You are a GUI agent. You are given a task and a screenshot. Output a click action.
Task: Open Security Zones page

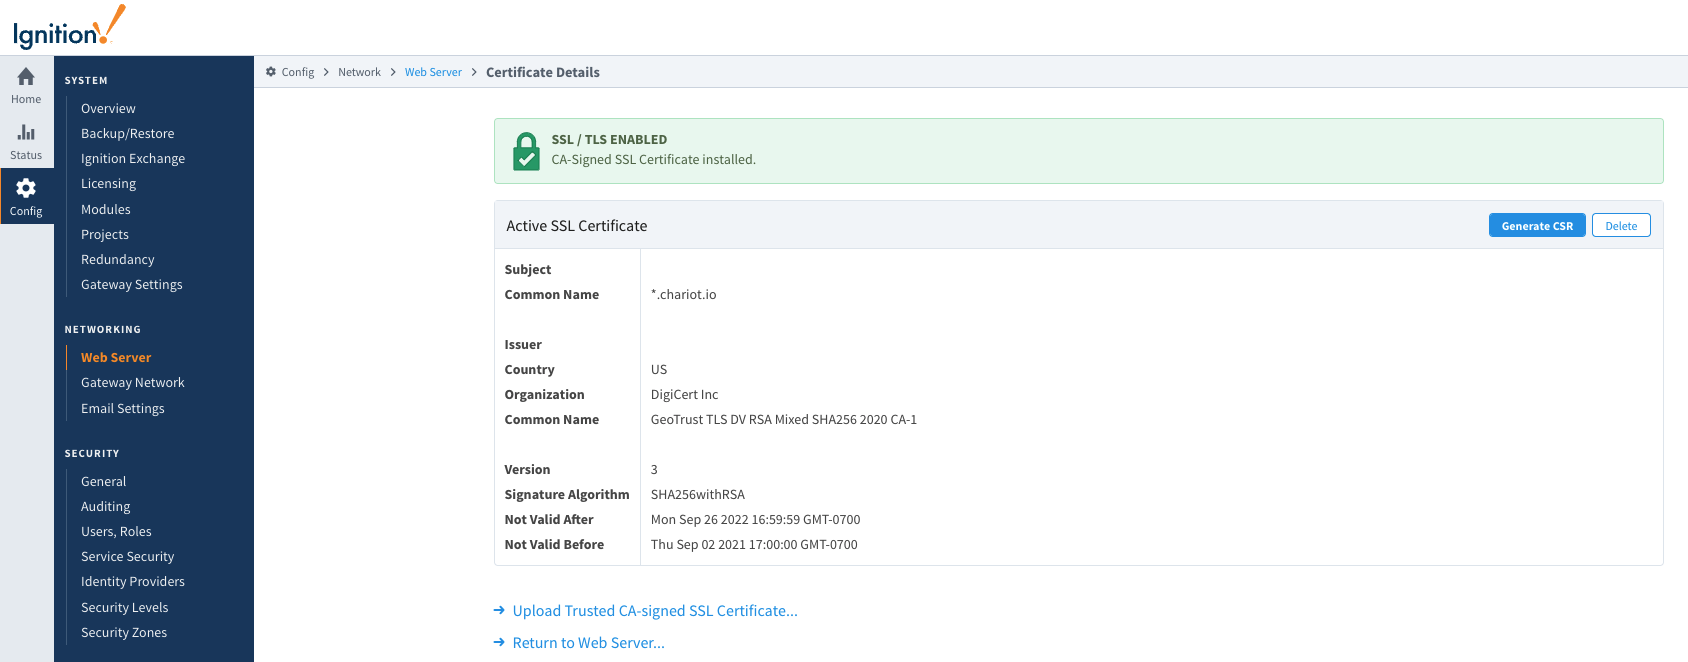[124, 632]
